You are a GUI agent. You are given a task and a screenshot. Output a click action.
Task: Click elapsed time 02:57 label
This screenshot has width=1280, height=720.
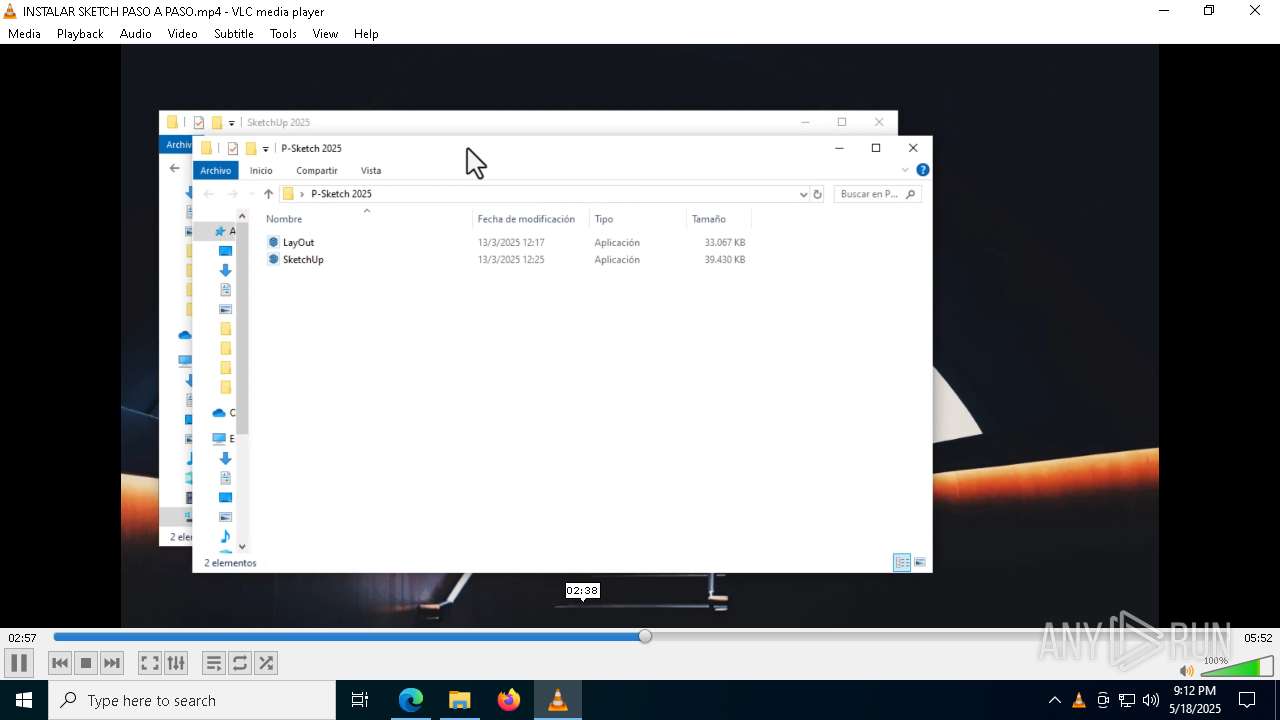(x=22, y=638)
